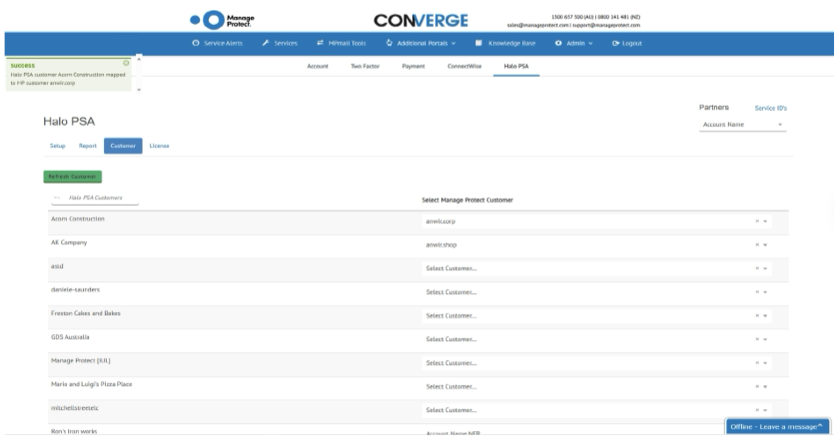Click the GDS Australia customer name
This screenshot has width=839, height=448.
coord(70,337)
